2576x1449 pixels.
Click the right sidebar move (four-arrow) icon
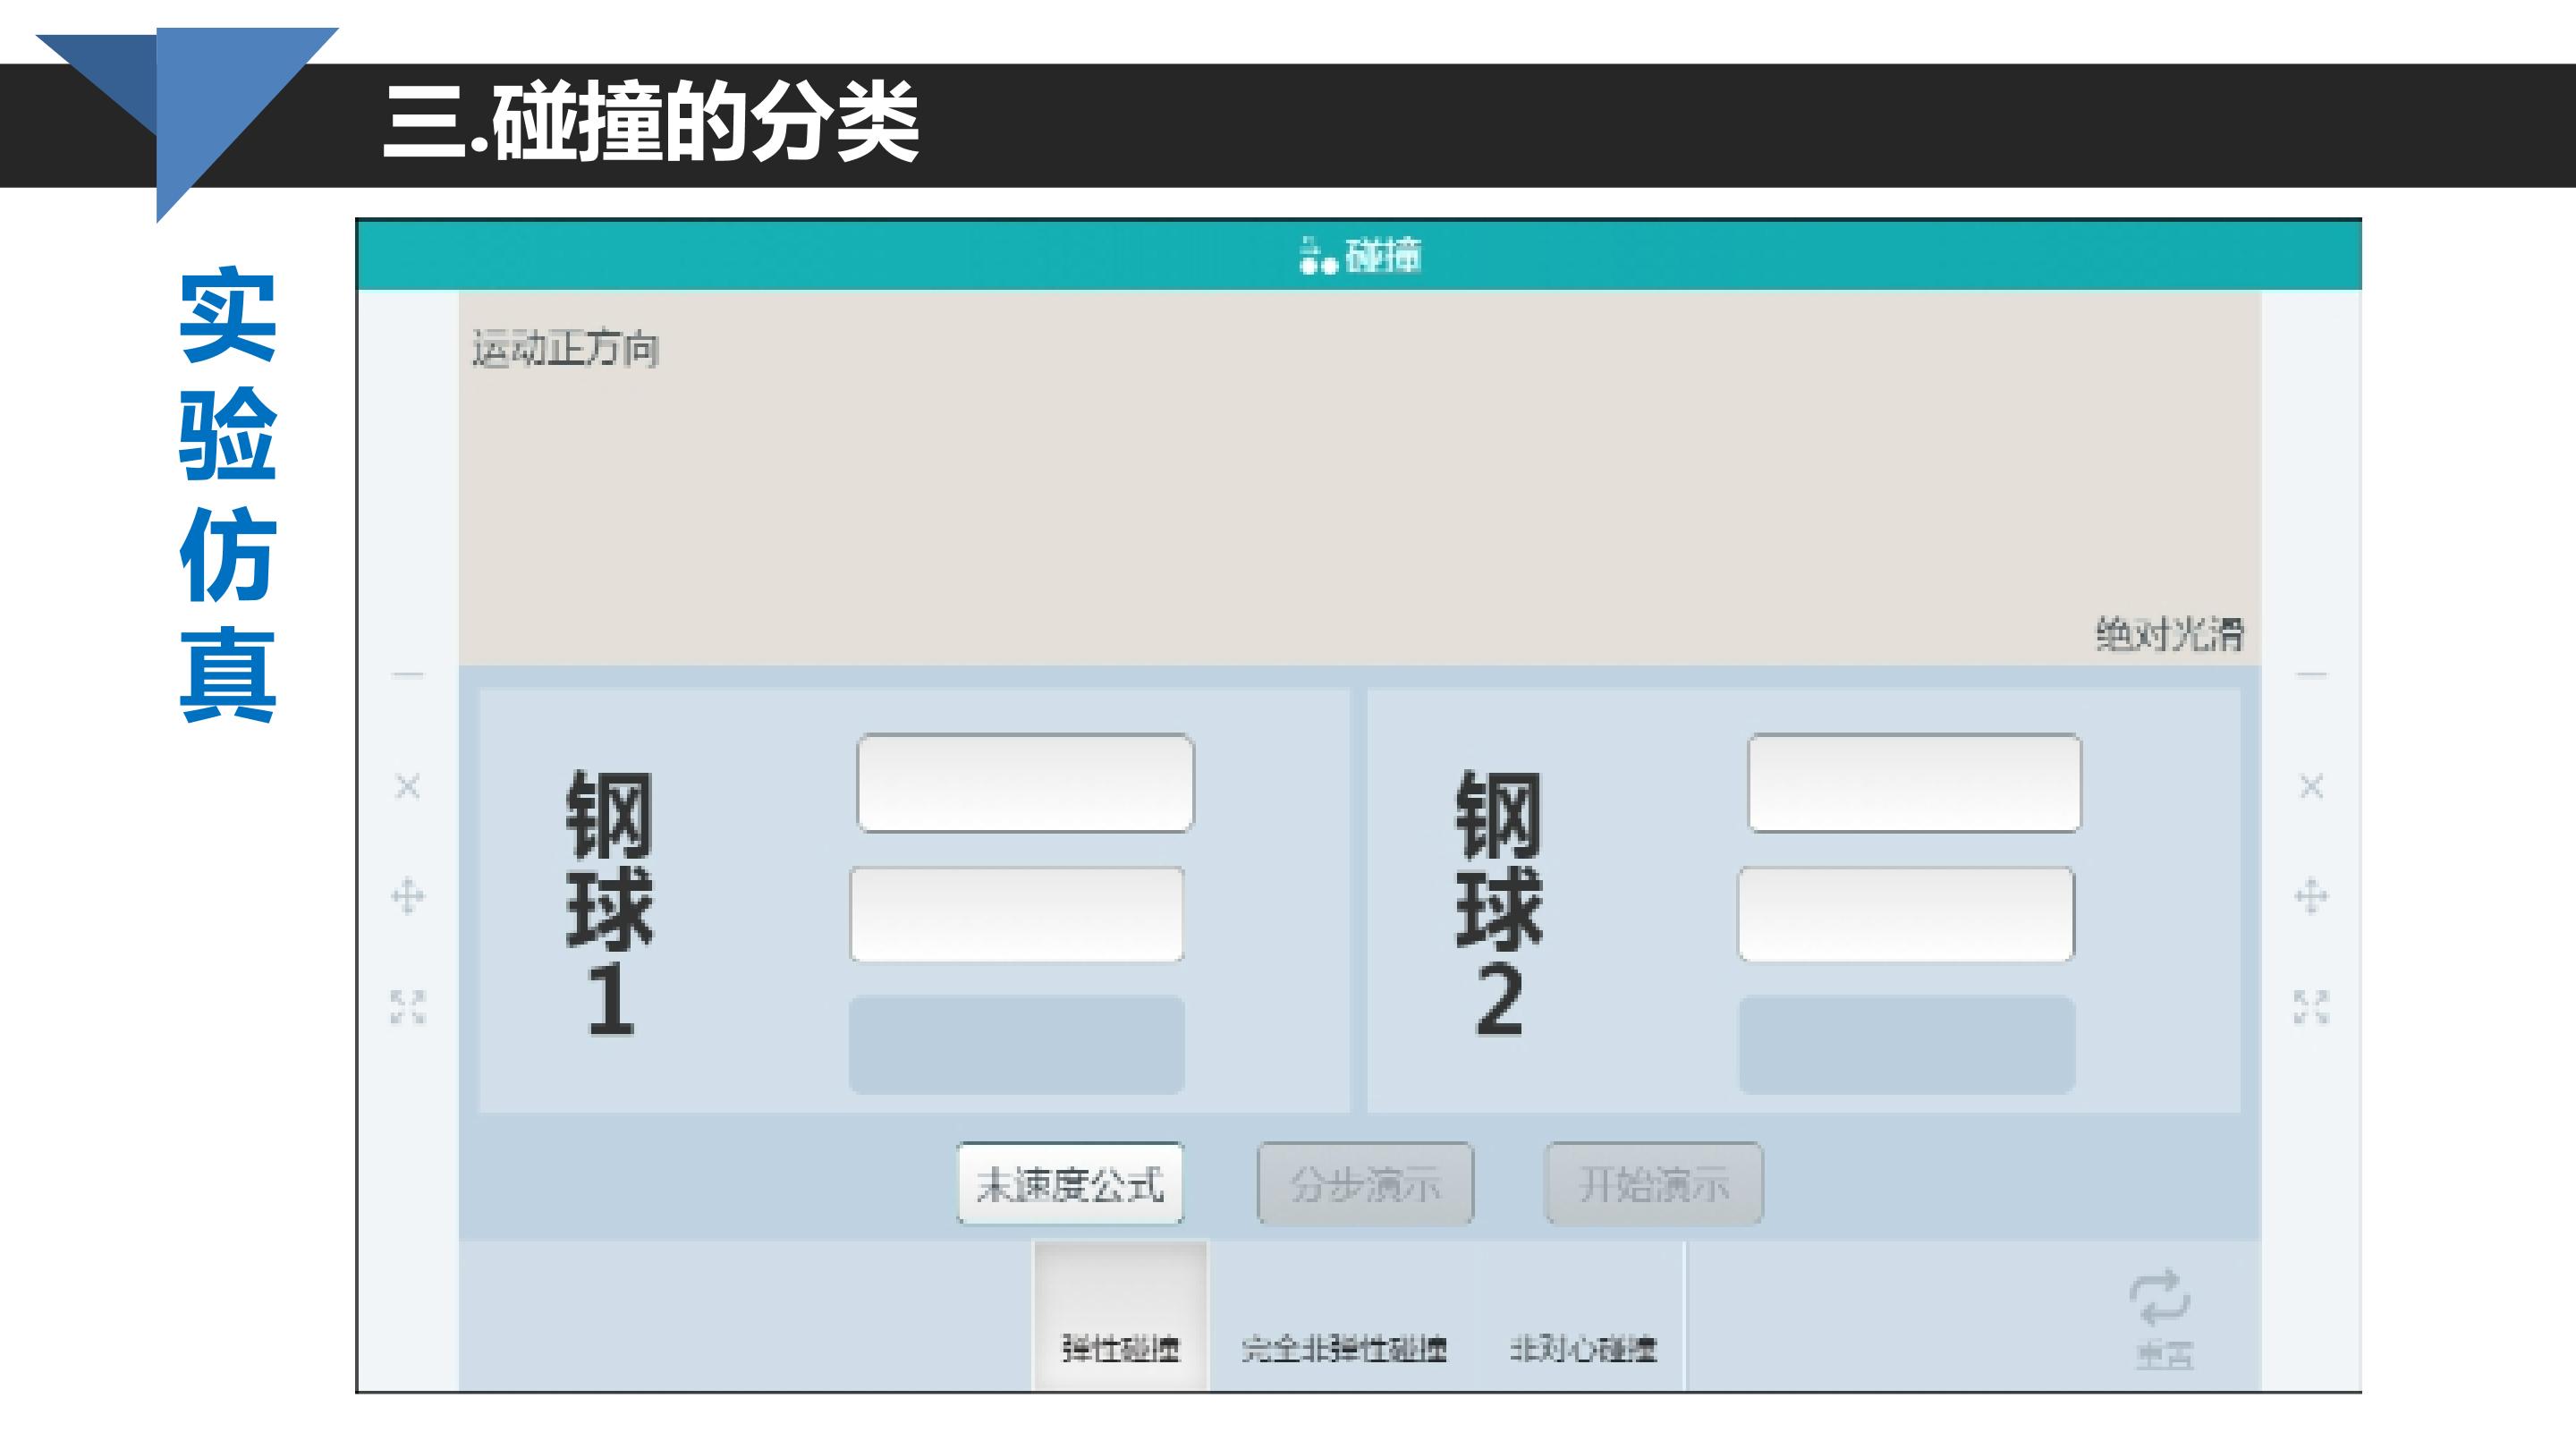[x=2311, y=896]
